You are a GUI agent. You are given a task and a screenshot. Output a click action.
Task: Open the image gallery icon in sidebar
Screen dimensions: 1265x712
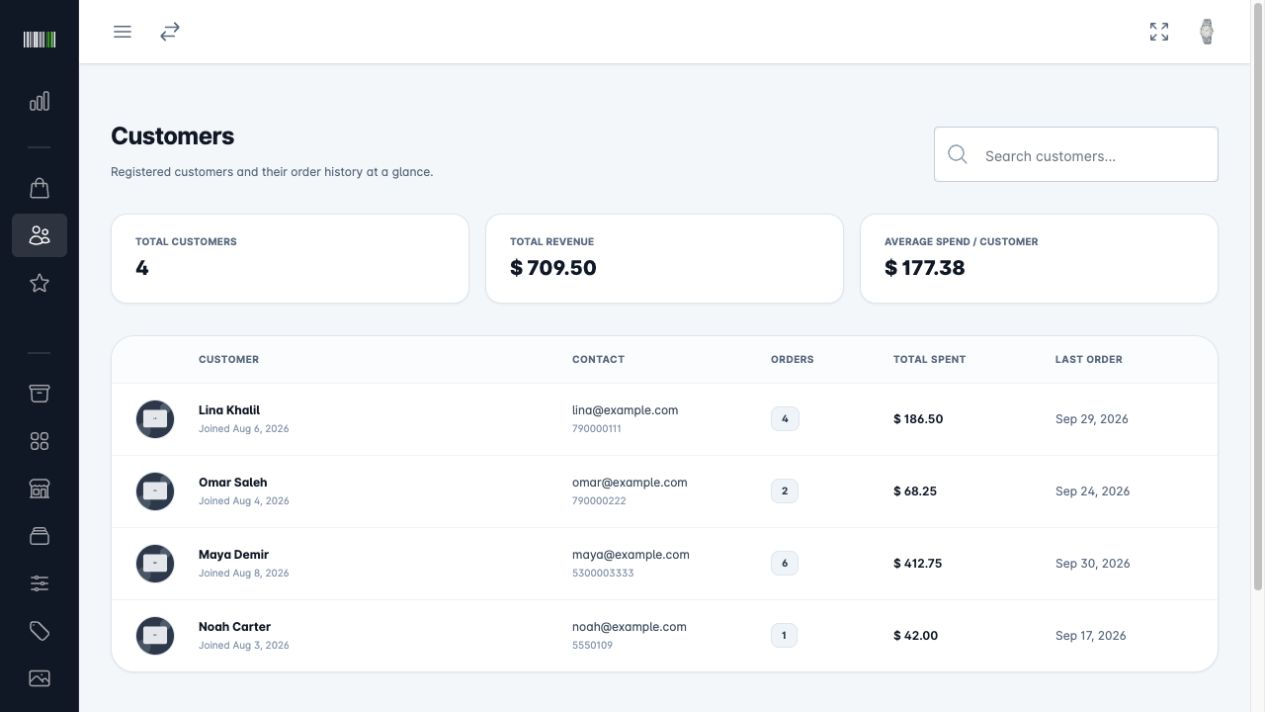(39, 678)
